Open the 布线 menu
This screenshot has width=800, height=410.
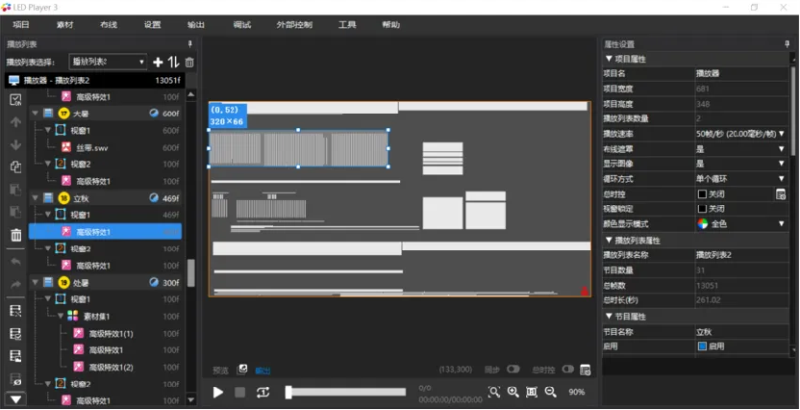(x=109, y=24)
